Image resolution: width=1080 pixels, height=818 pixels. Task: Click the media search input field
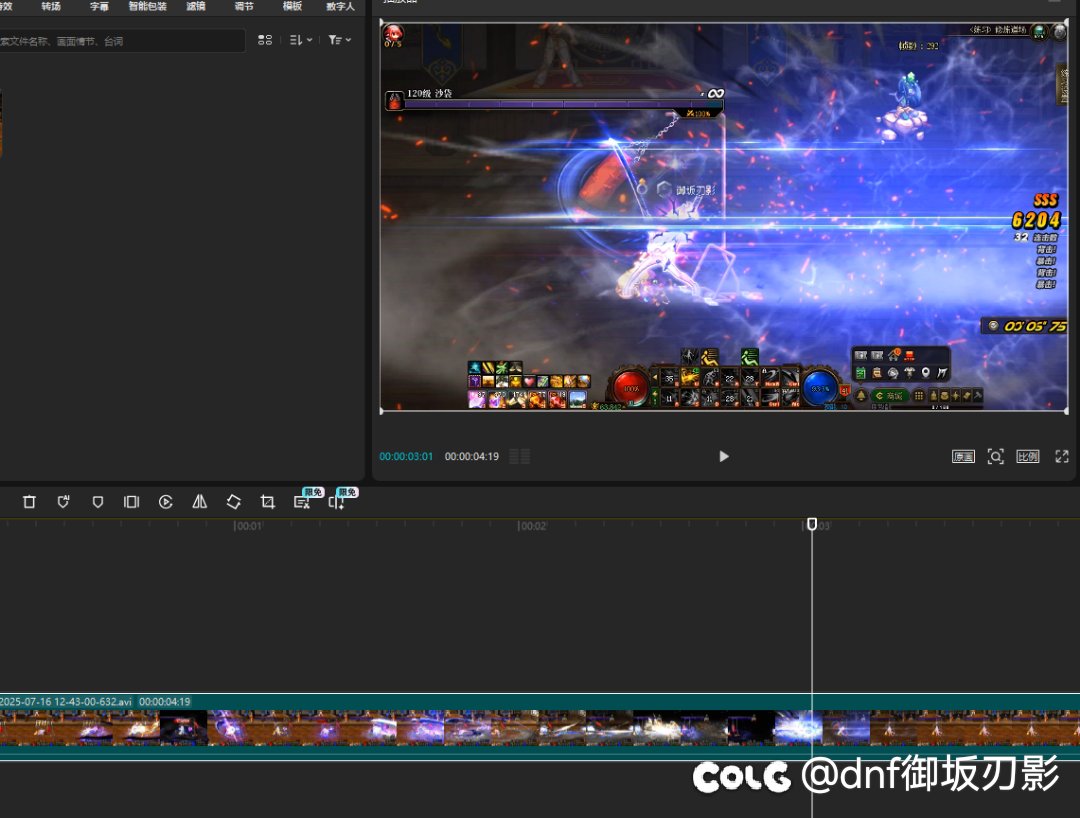coord(121,41)
